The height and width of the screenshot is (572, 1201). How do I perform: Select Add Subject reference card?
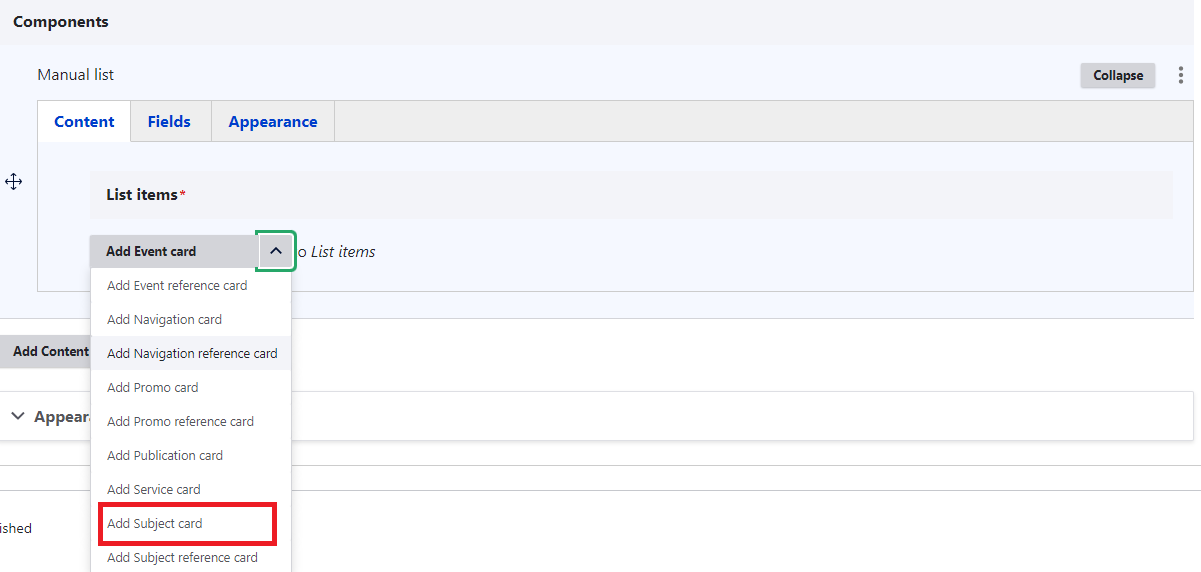point(182,558)
